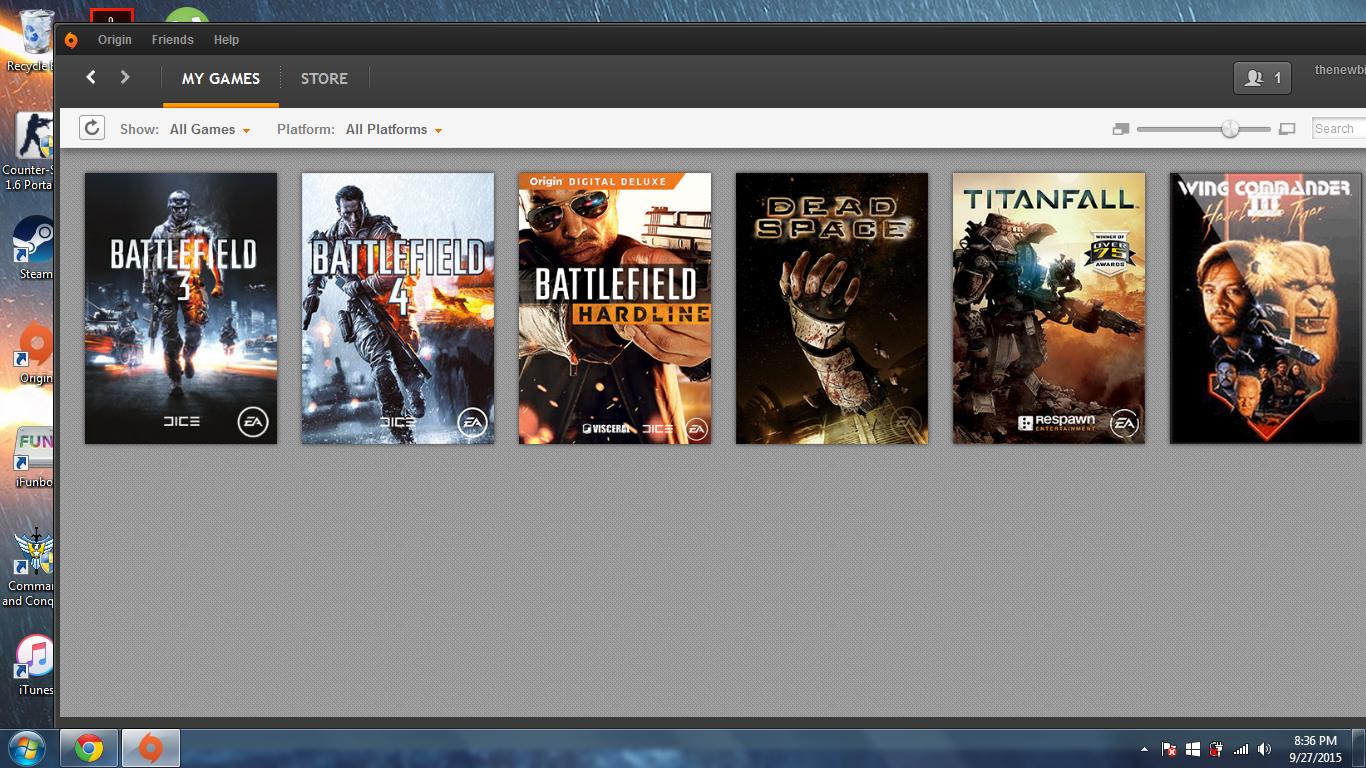Select the Steam desktop shortcut
Viewport: 1366px width, 768px height.
coord(34,248)
